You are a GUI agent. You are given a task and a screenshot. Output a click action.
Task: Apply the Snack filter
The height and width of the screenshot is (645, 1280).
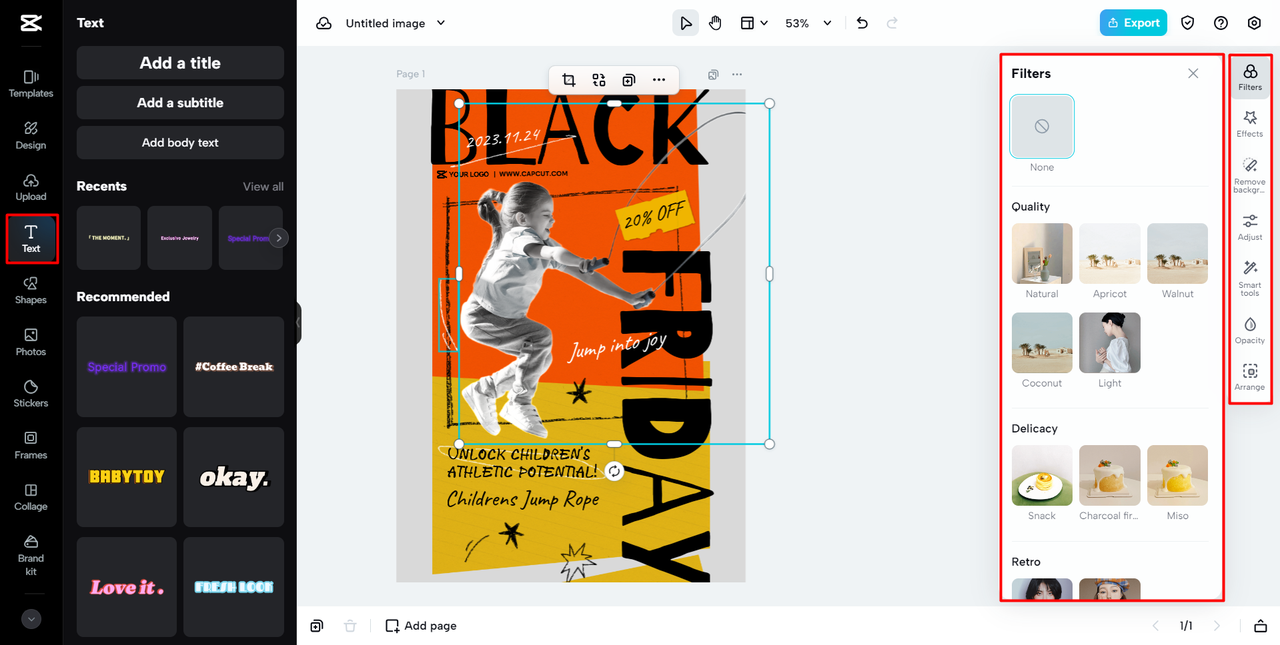(1042, 476)
